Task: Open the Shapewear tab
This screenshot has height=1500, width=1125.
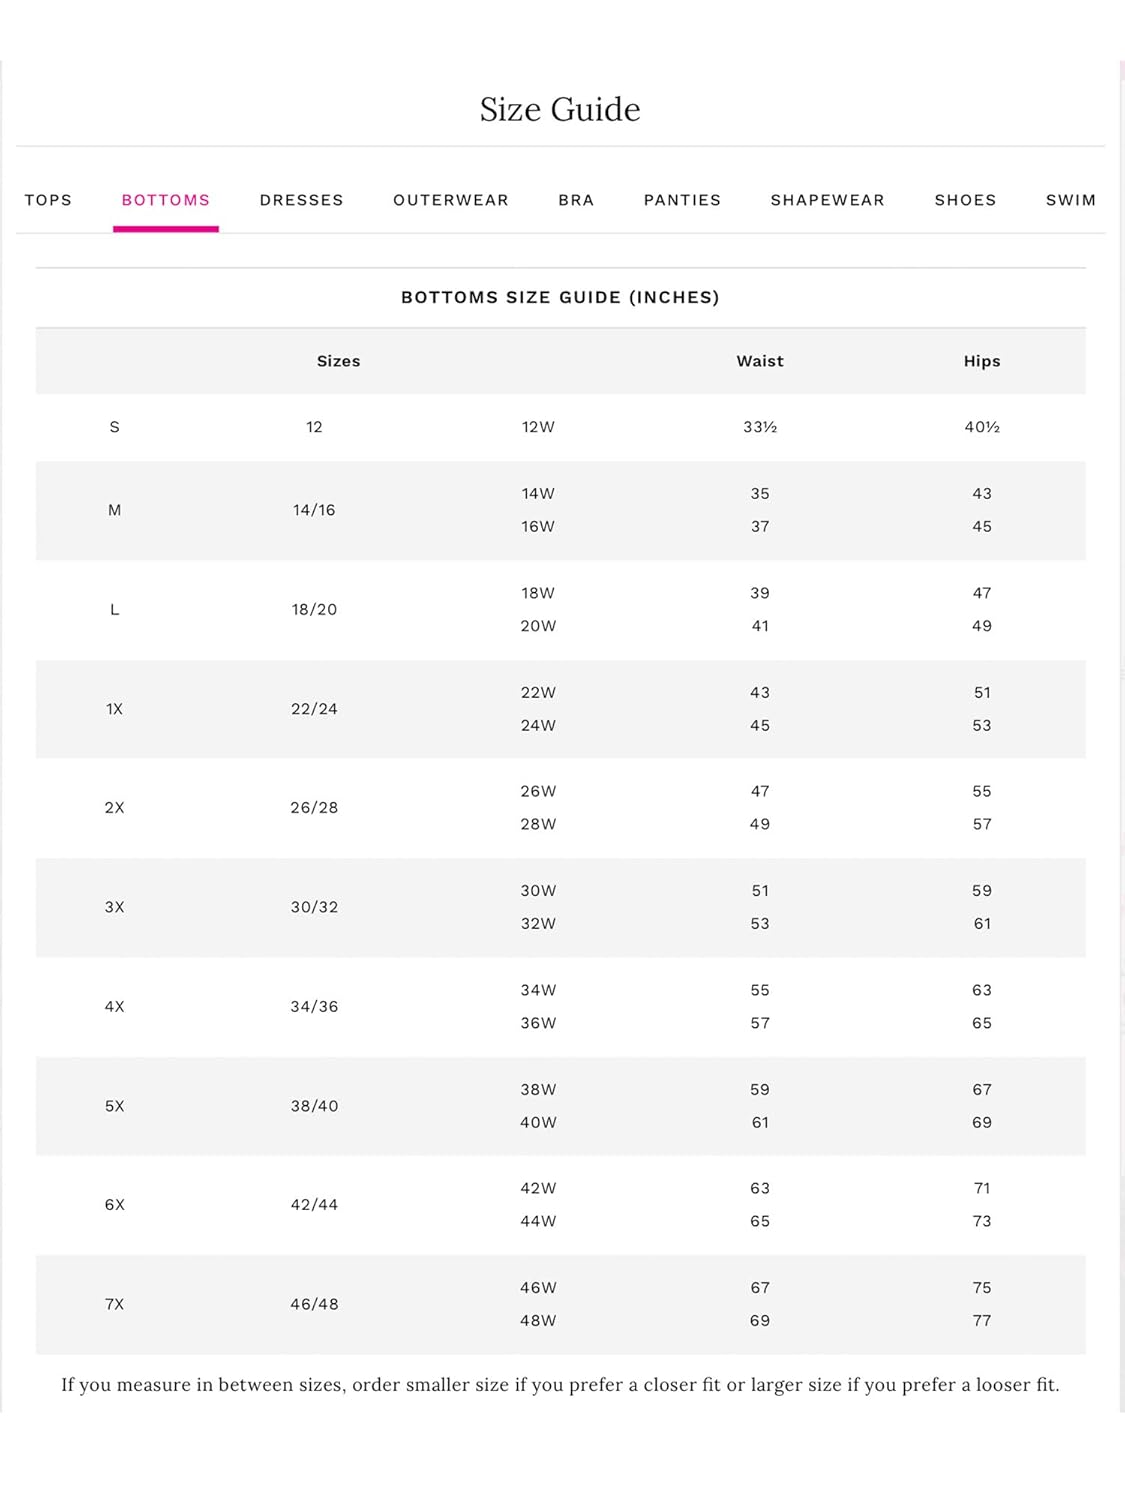Action: 827,200
